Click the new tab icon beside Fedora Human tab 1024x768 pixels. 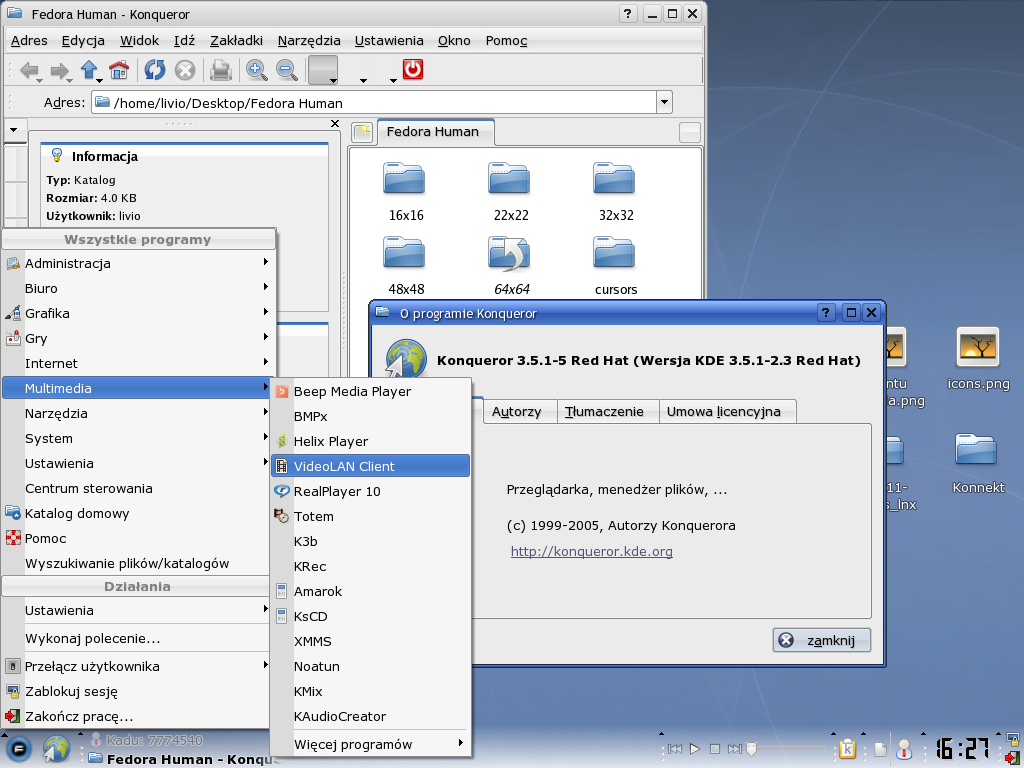click(362, 132)
